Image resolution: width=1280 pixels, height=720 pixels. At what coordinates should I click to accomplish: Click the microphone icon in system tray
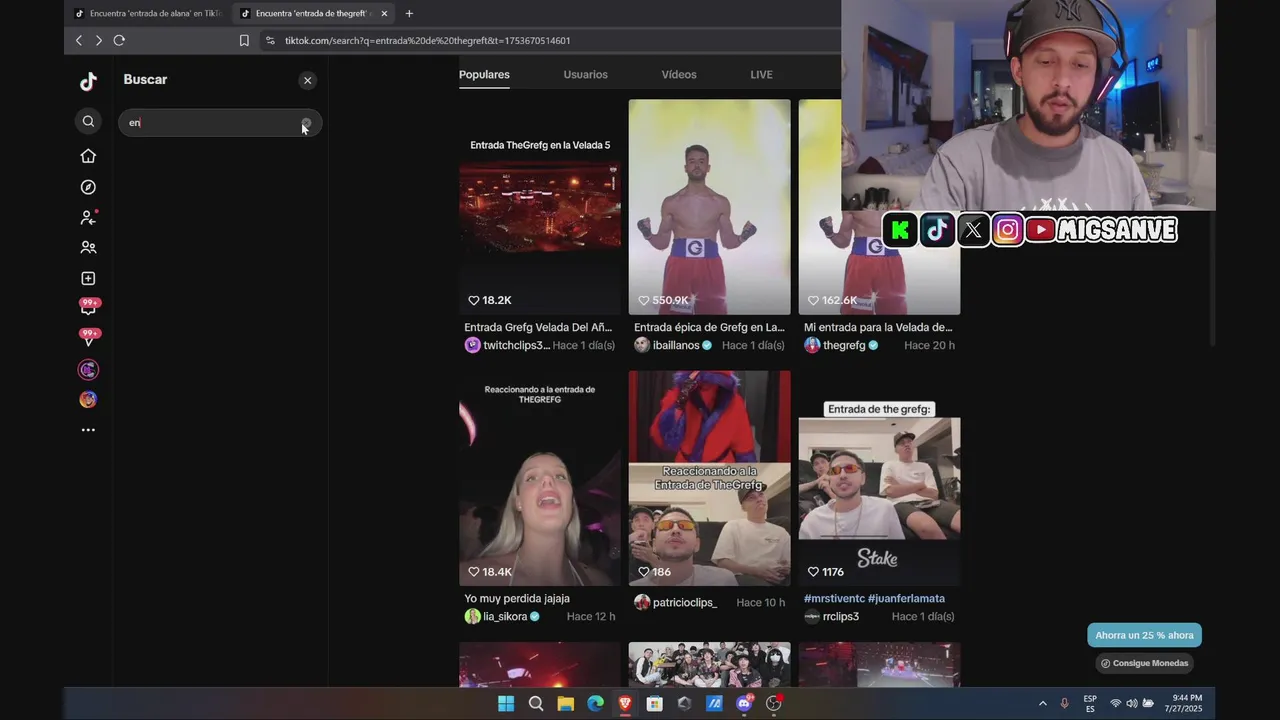[x=1064, y=703]
